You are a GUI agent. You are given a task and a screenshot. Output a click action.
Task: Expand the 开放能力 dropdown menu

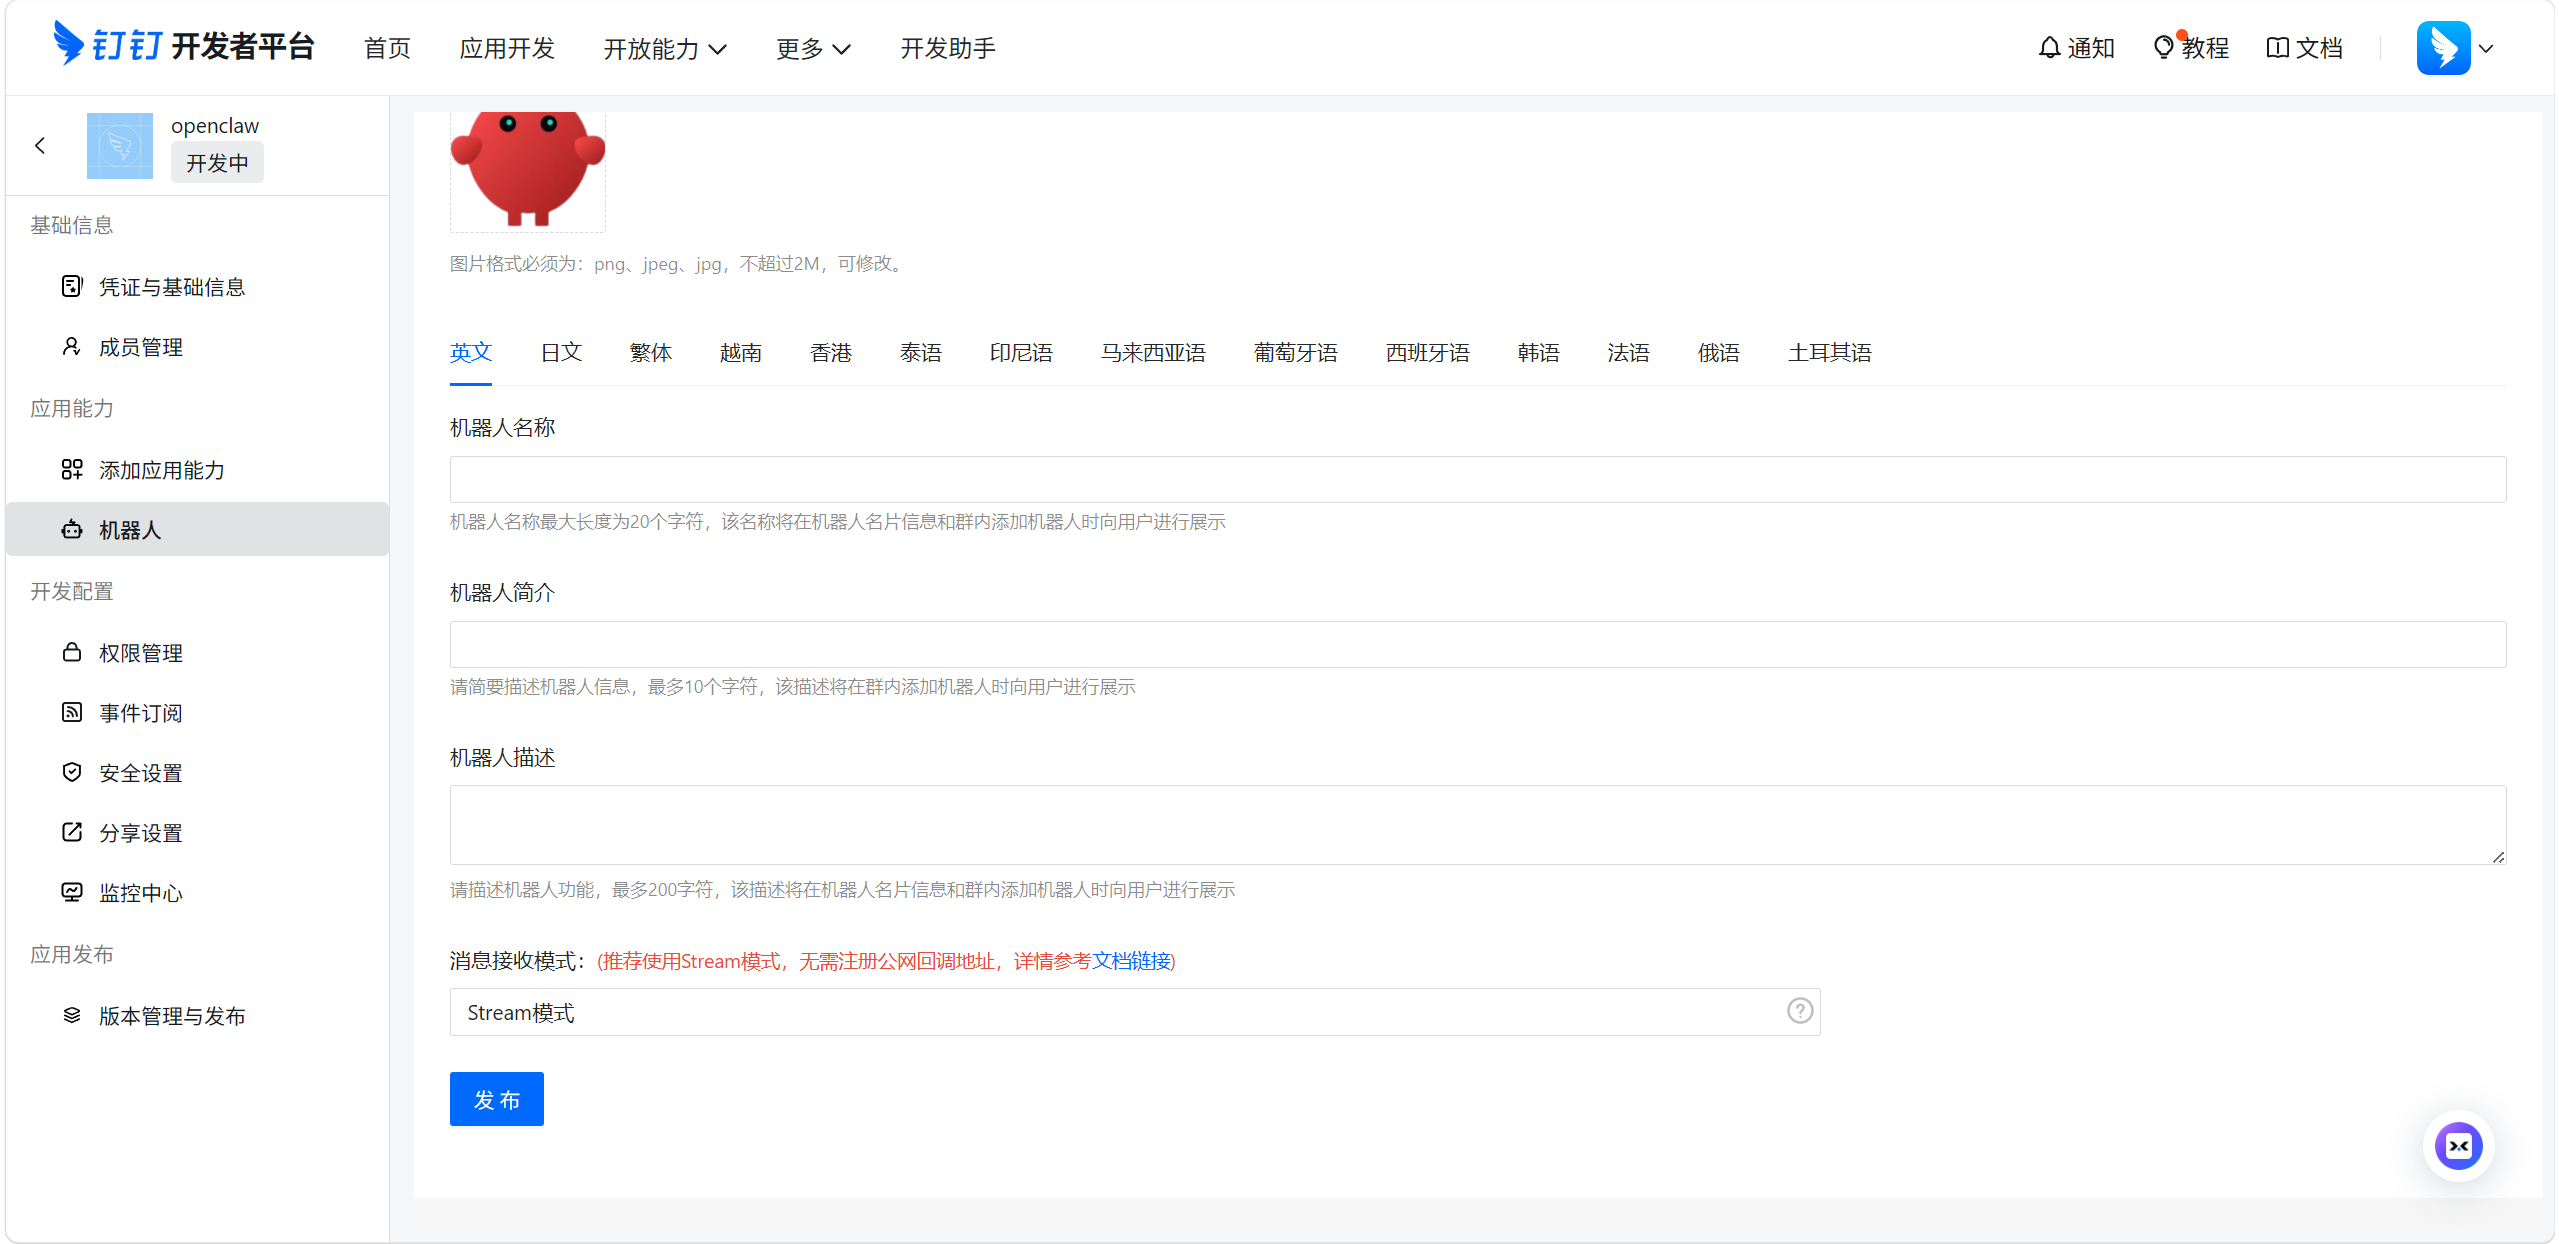664,49
